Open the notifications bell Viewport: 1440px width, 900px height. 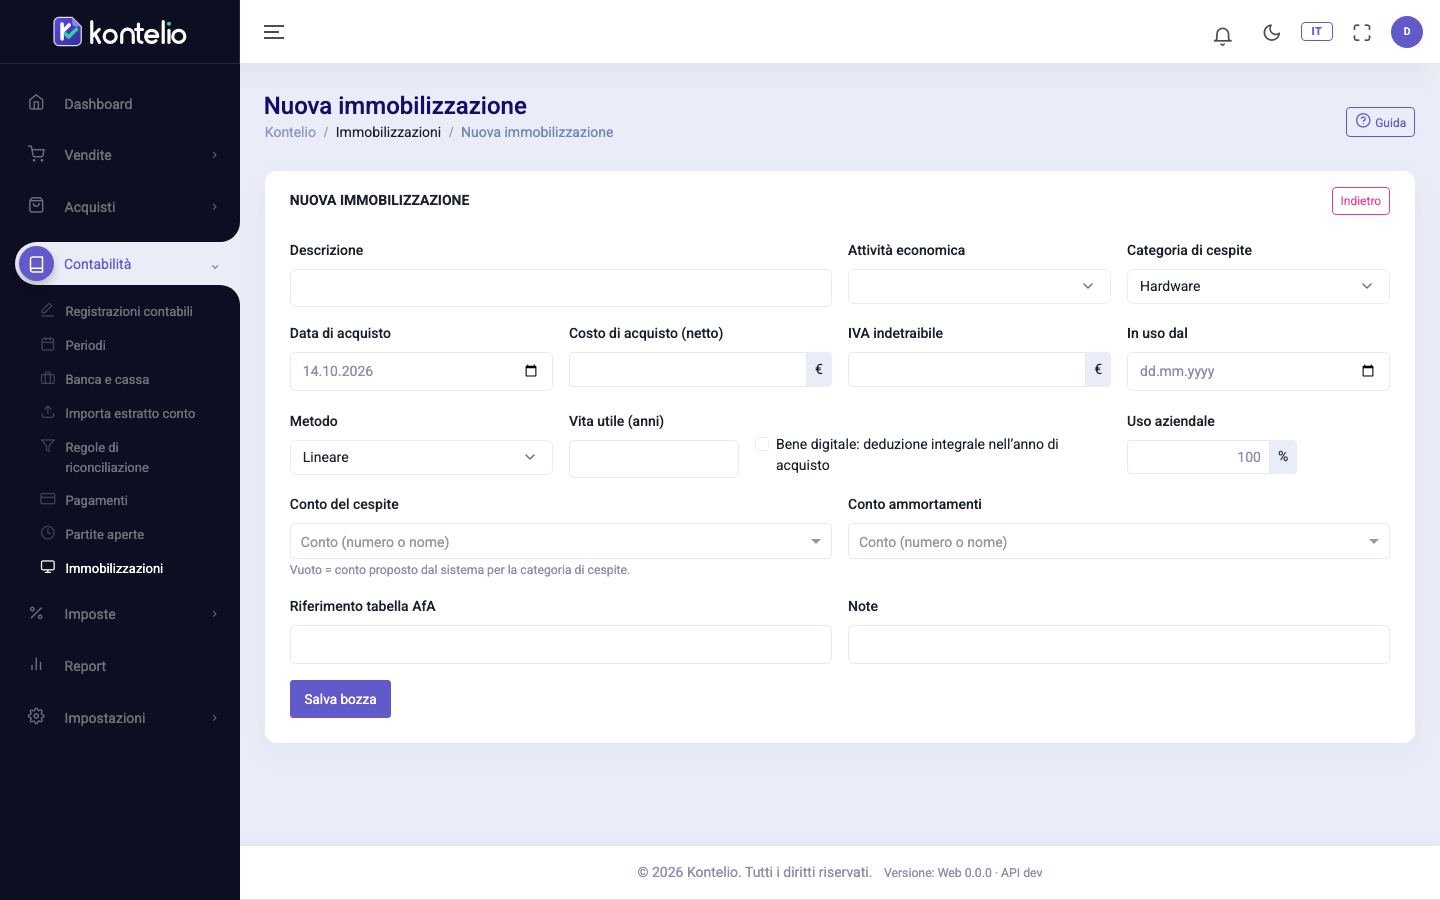click(1222, 35)
